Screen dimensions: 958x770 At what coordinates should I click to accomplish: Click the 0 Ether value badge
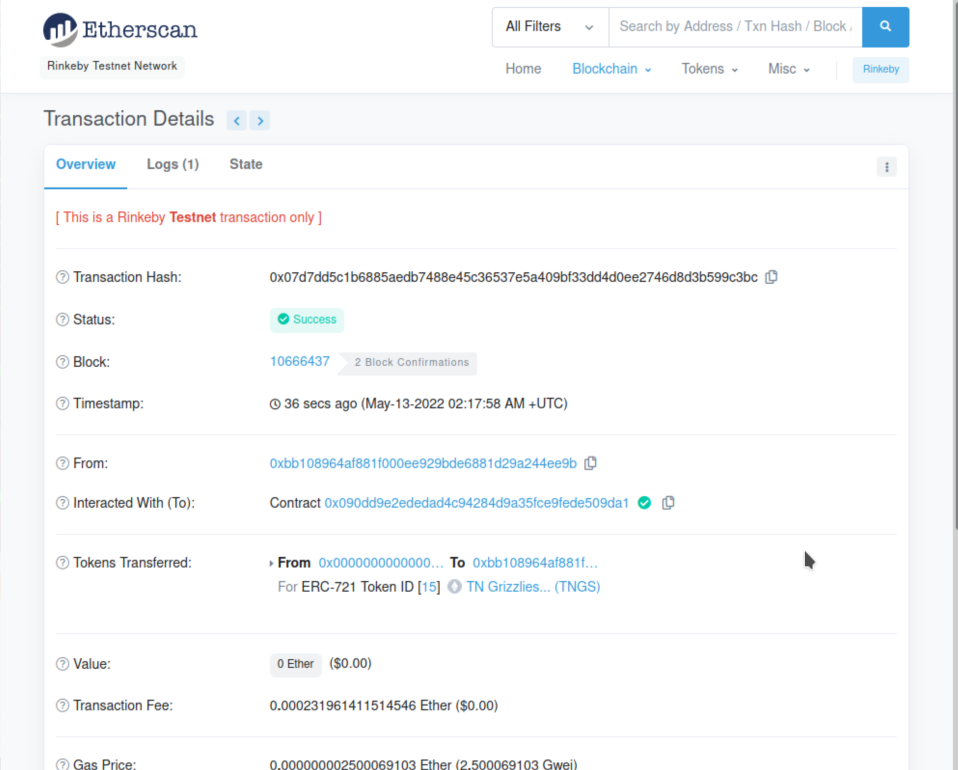click(296, 664)
